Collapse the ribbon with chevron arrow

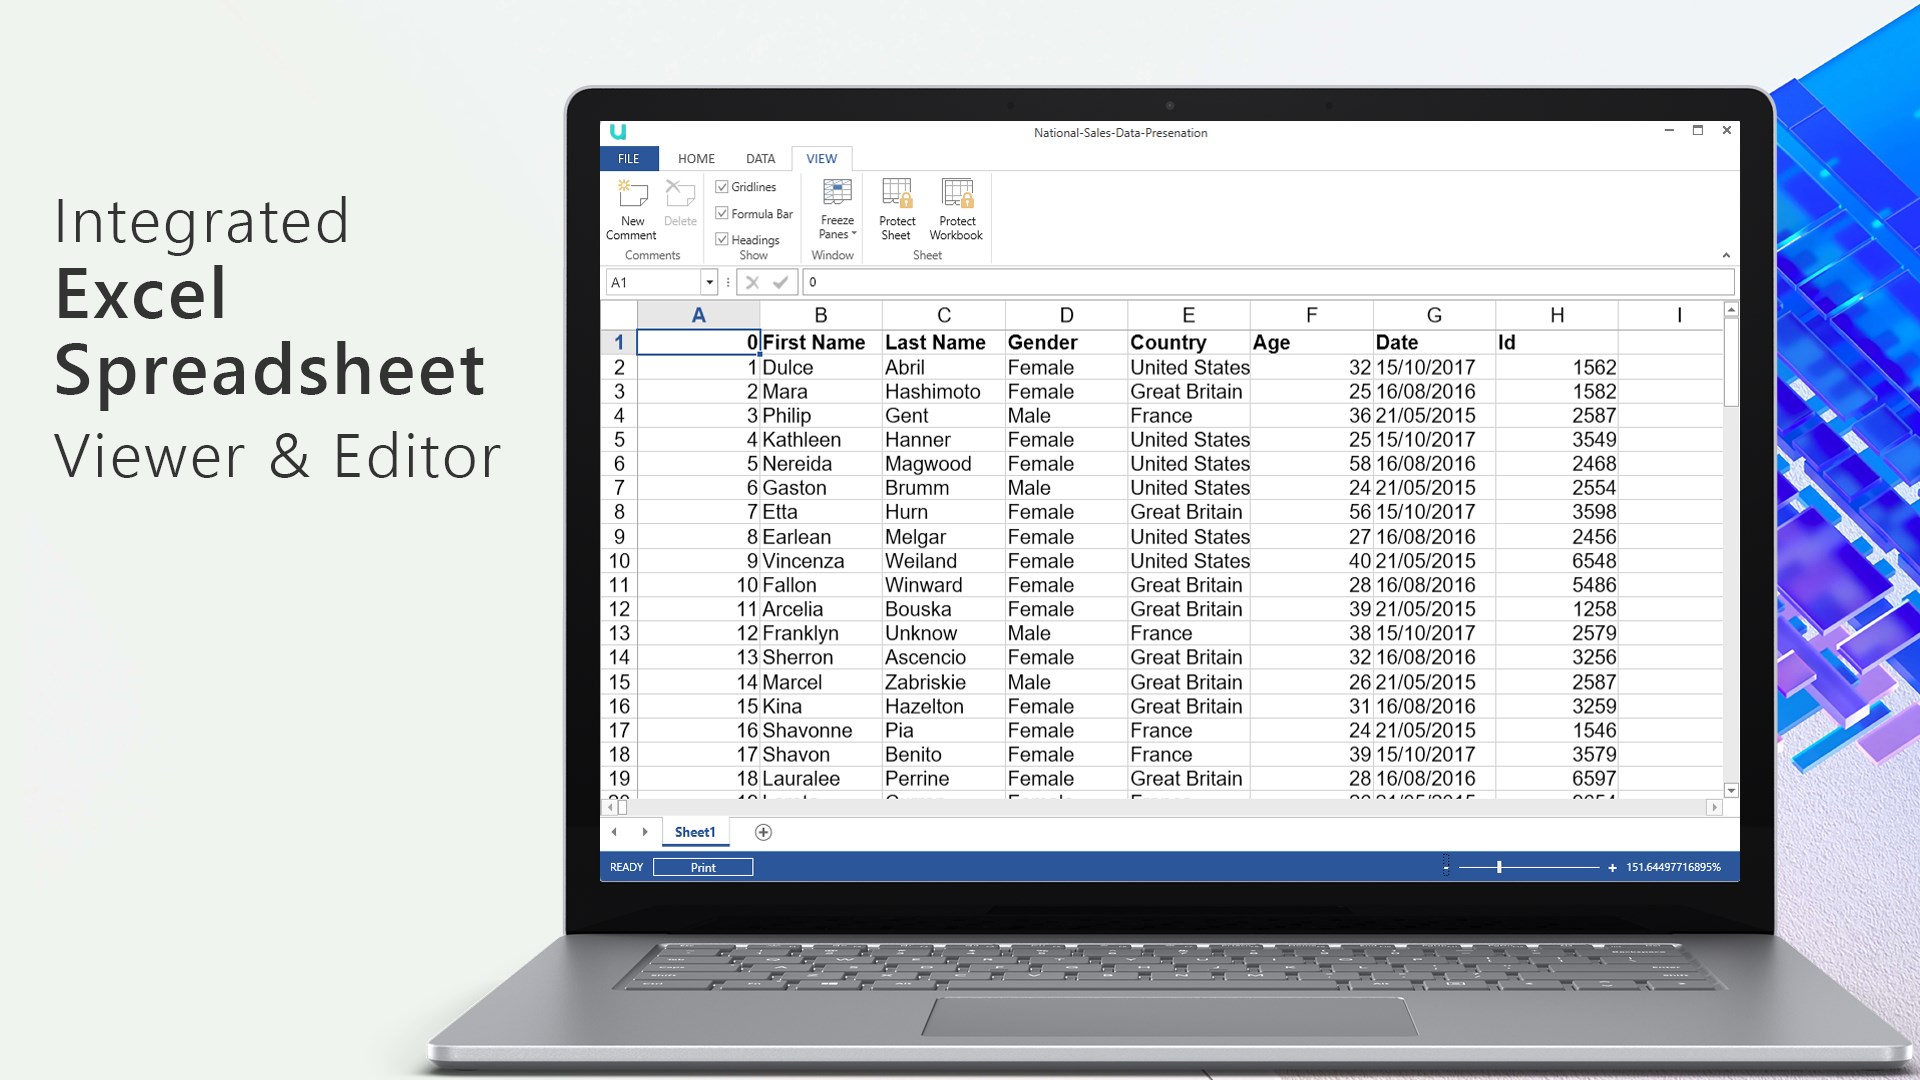[1726, 255]
